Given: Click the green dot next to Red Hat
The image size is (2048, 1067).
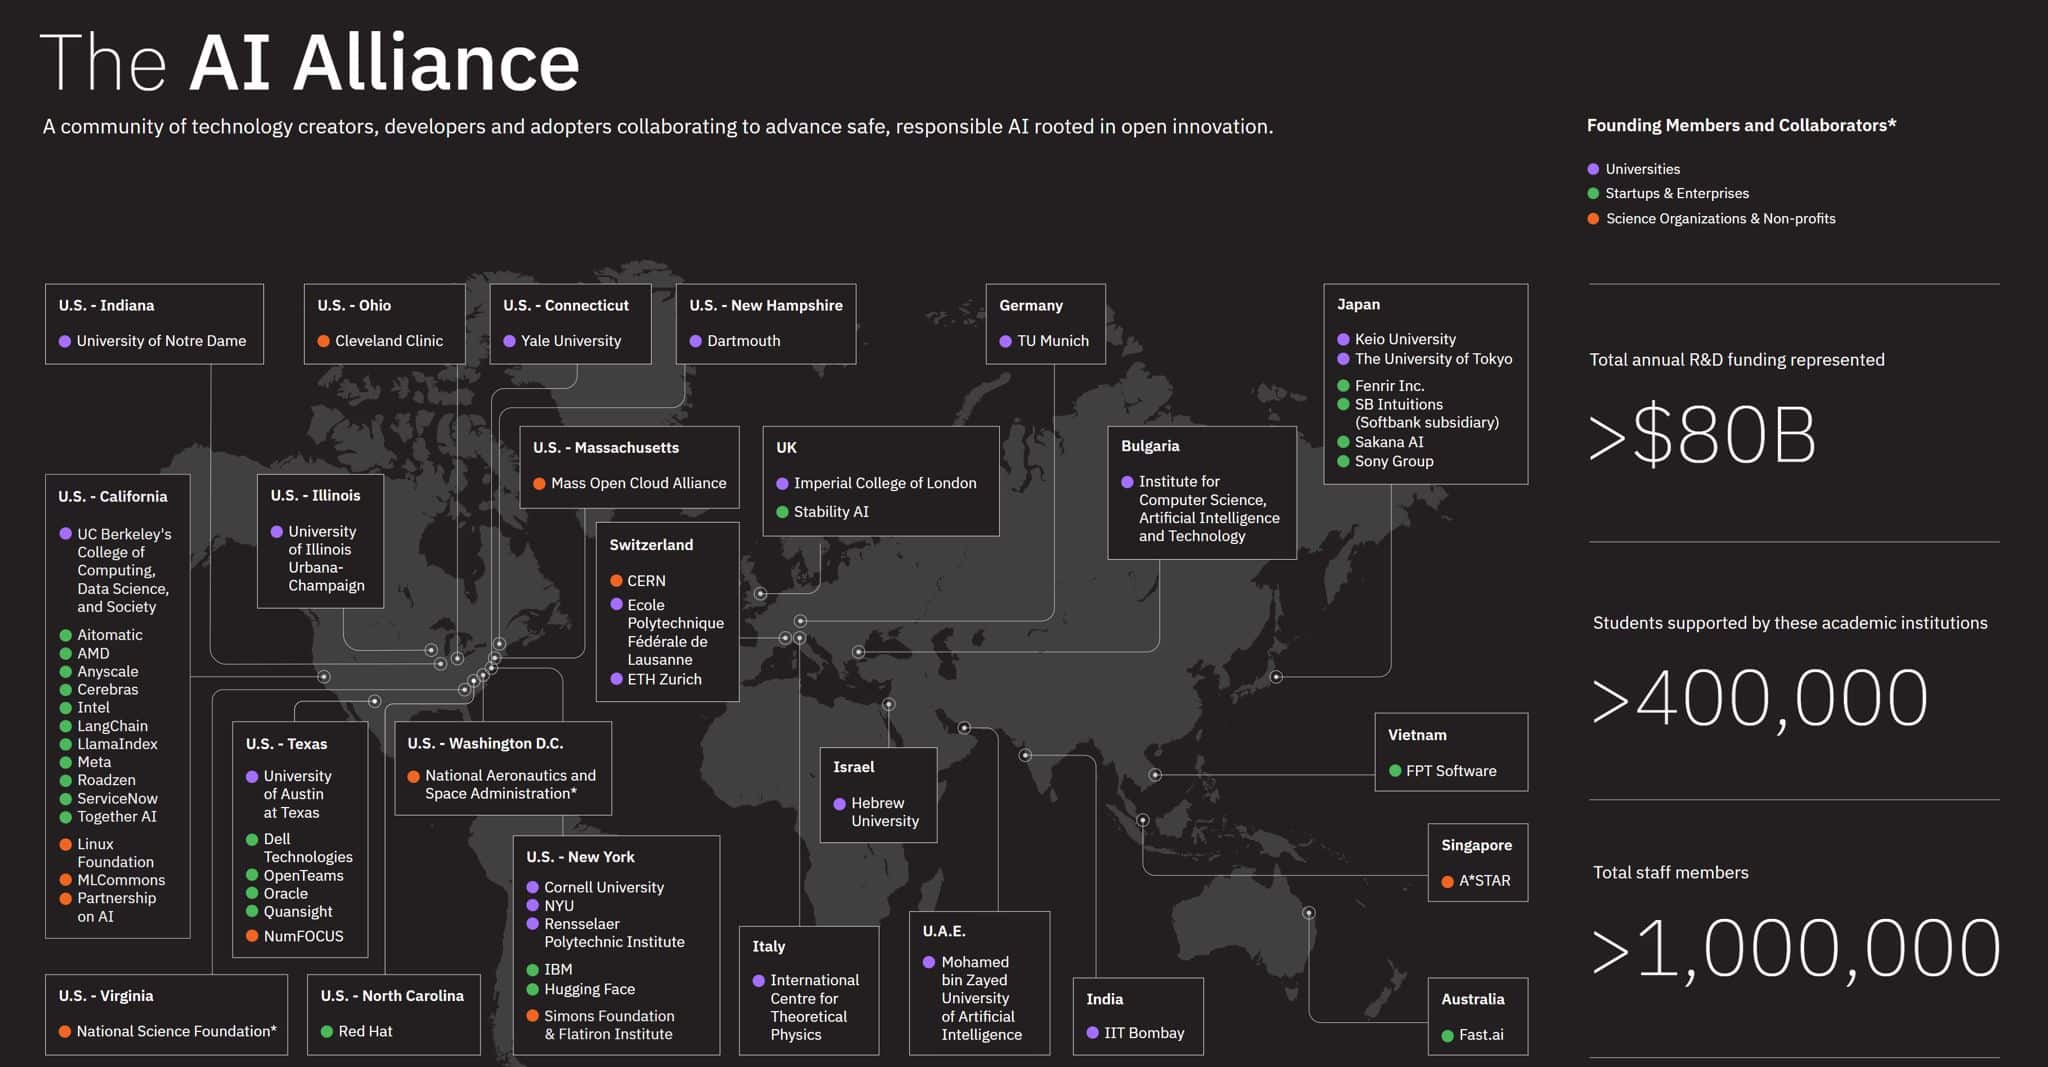Looking at the screenshot, I should coord(327,1031).
